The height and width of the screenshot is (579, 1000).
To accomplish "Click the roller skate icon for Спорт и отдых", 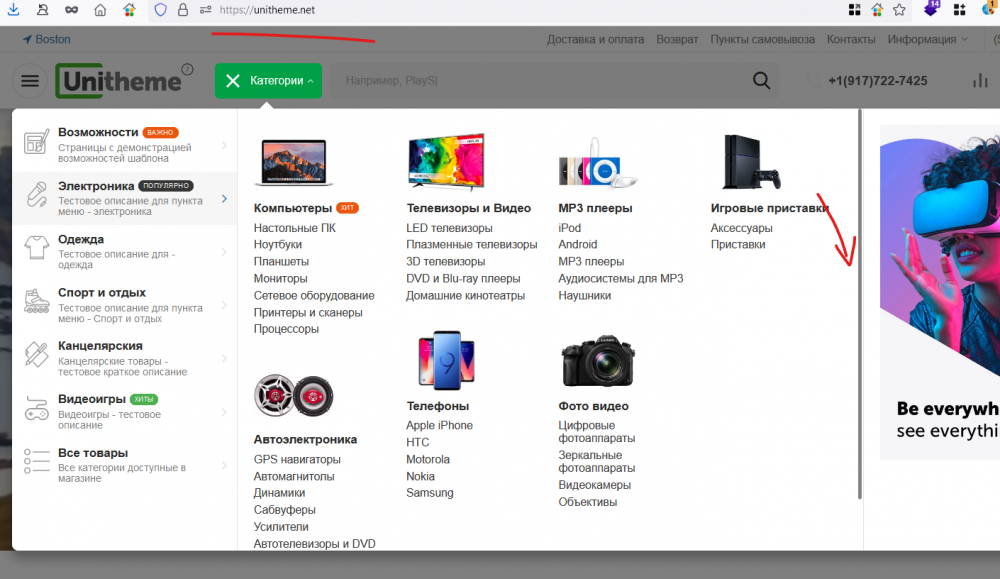I will coord(37,300).
